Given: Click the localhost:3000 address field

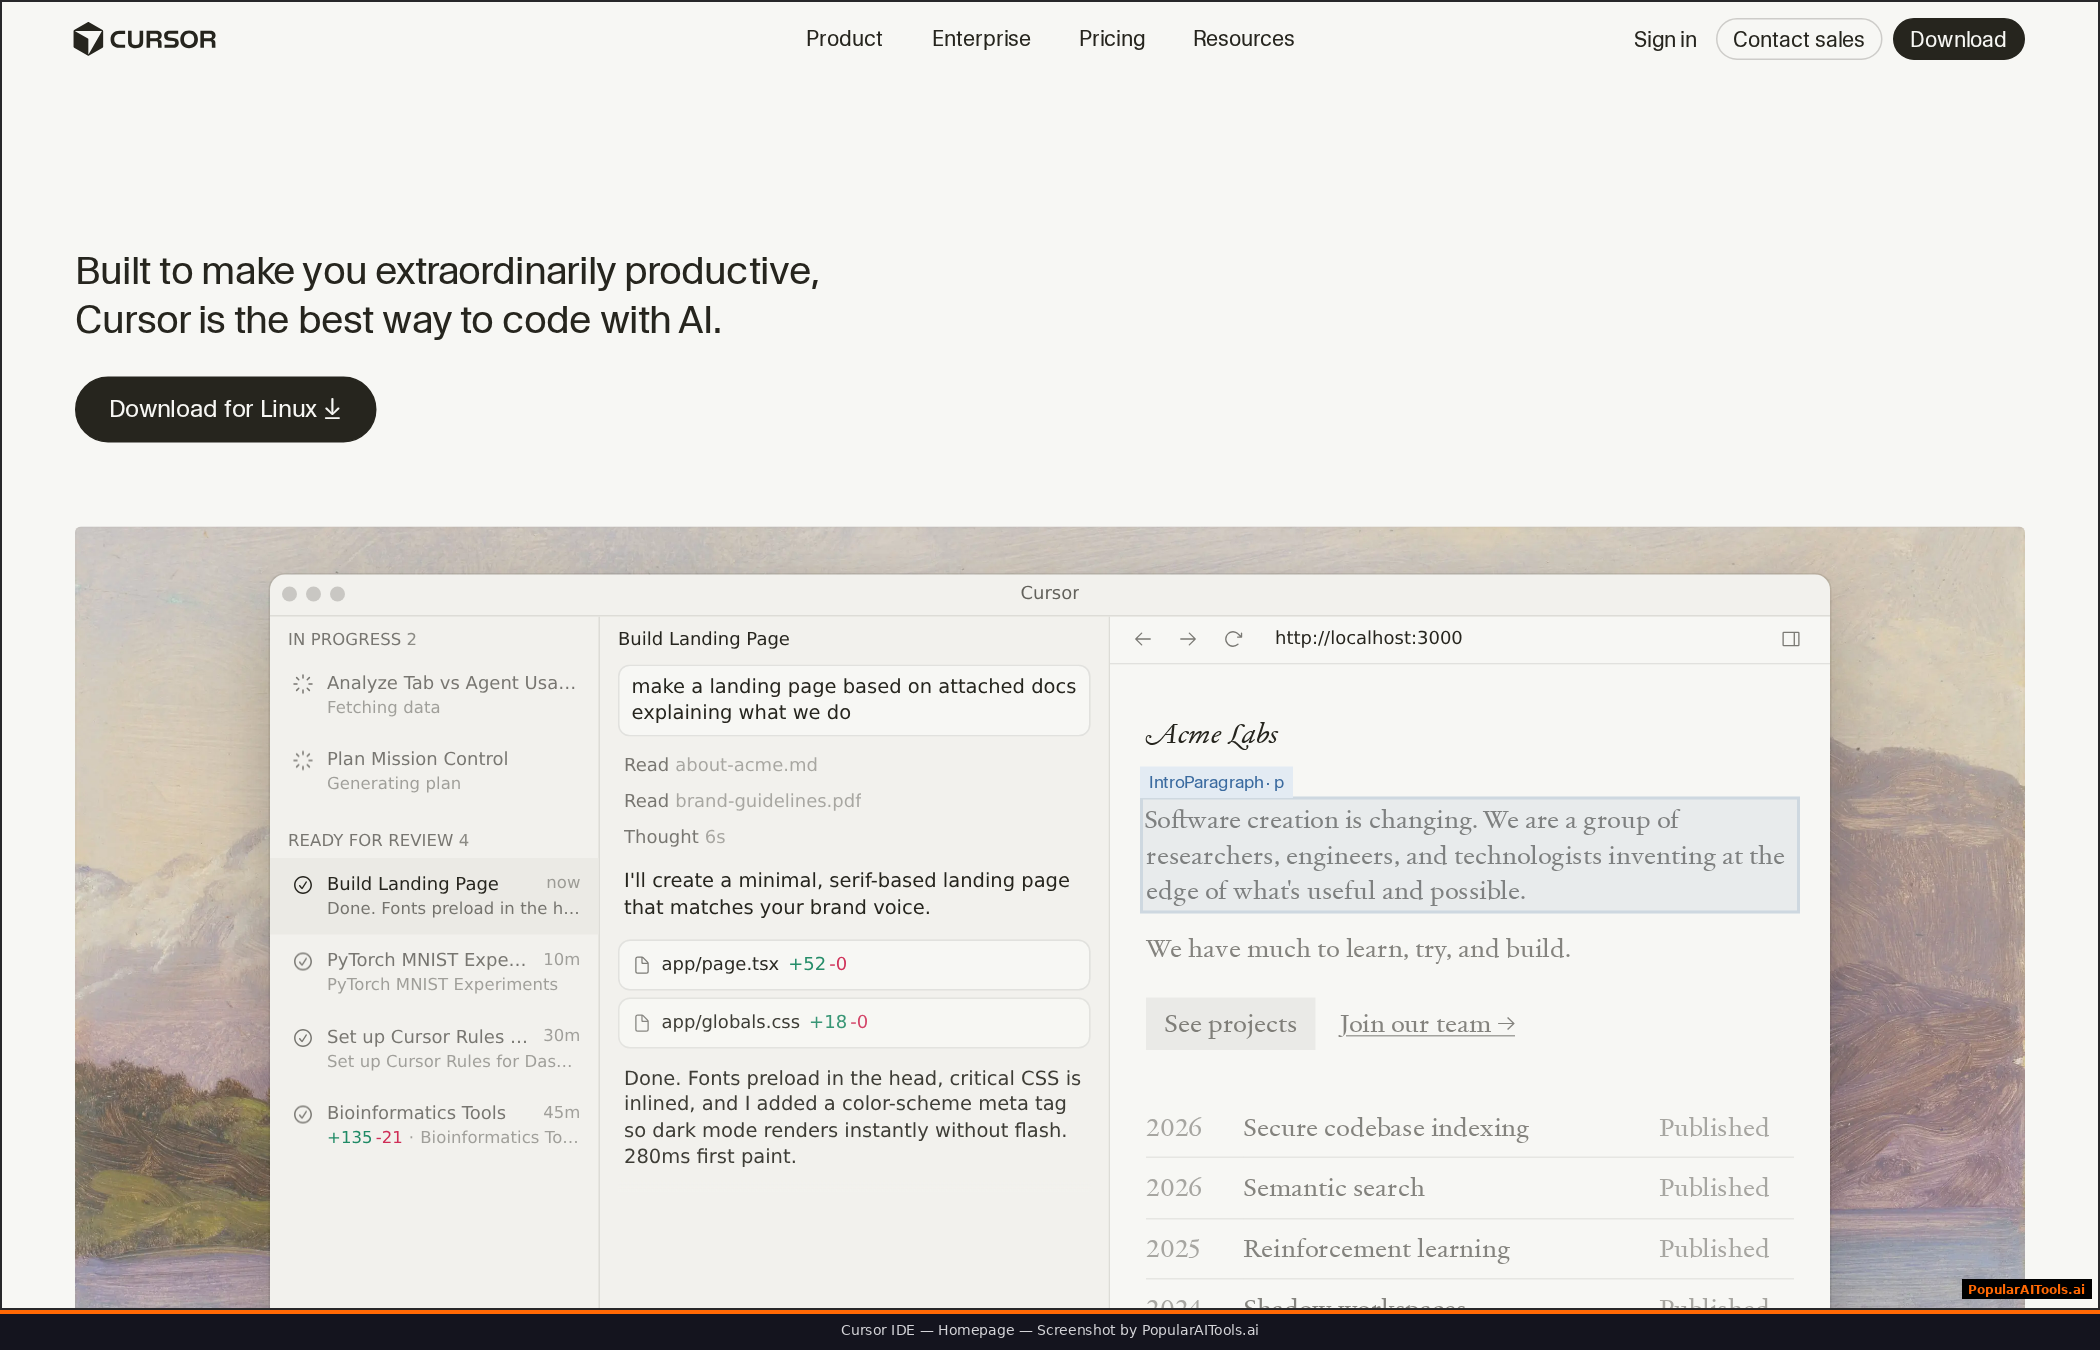Looking at the screenshot, I should (1367, 638).
